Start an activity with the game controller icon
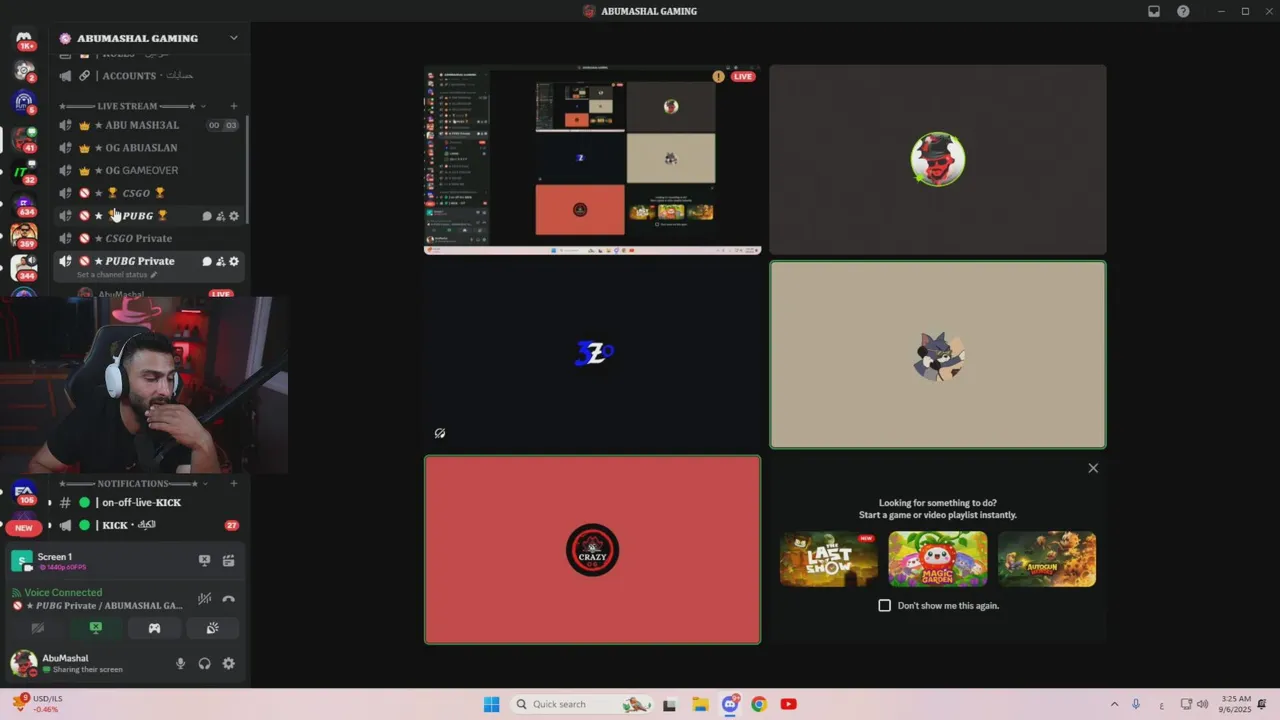This screenshot has width=1280, height=720. click(x=154, y=628)
